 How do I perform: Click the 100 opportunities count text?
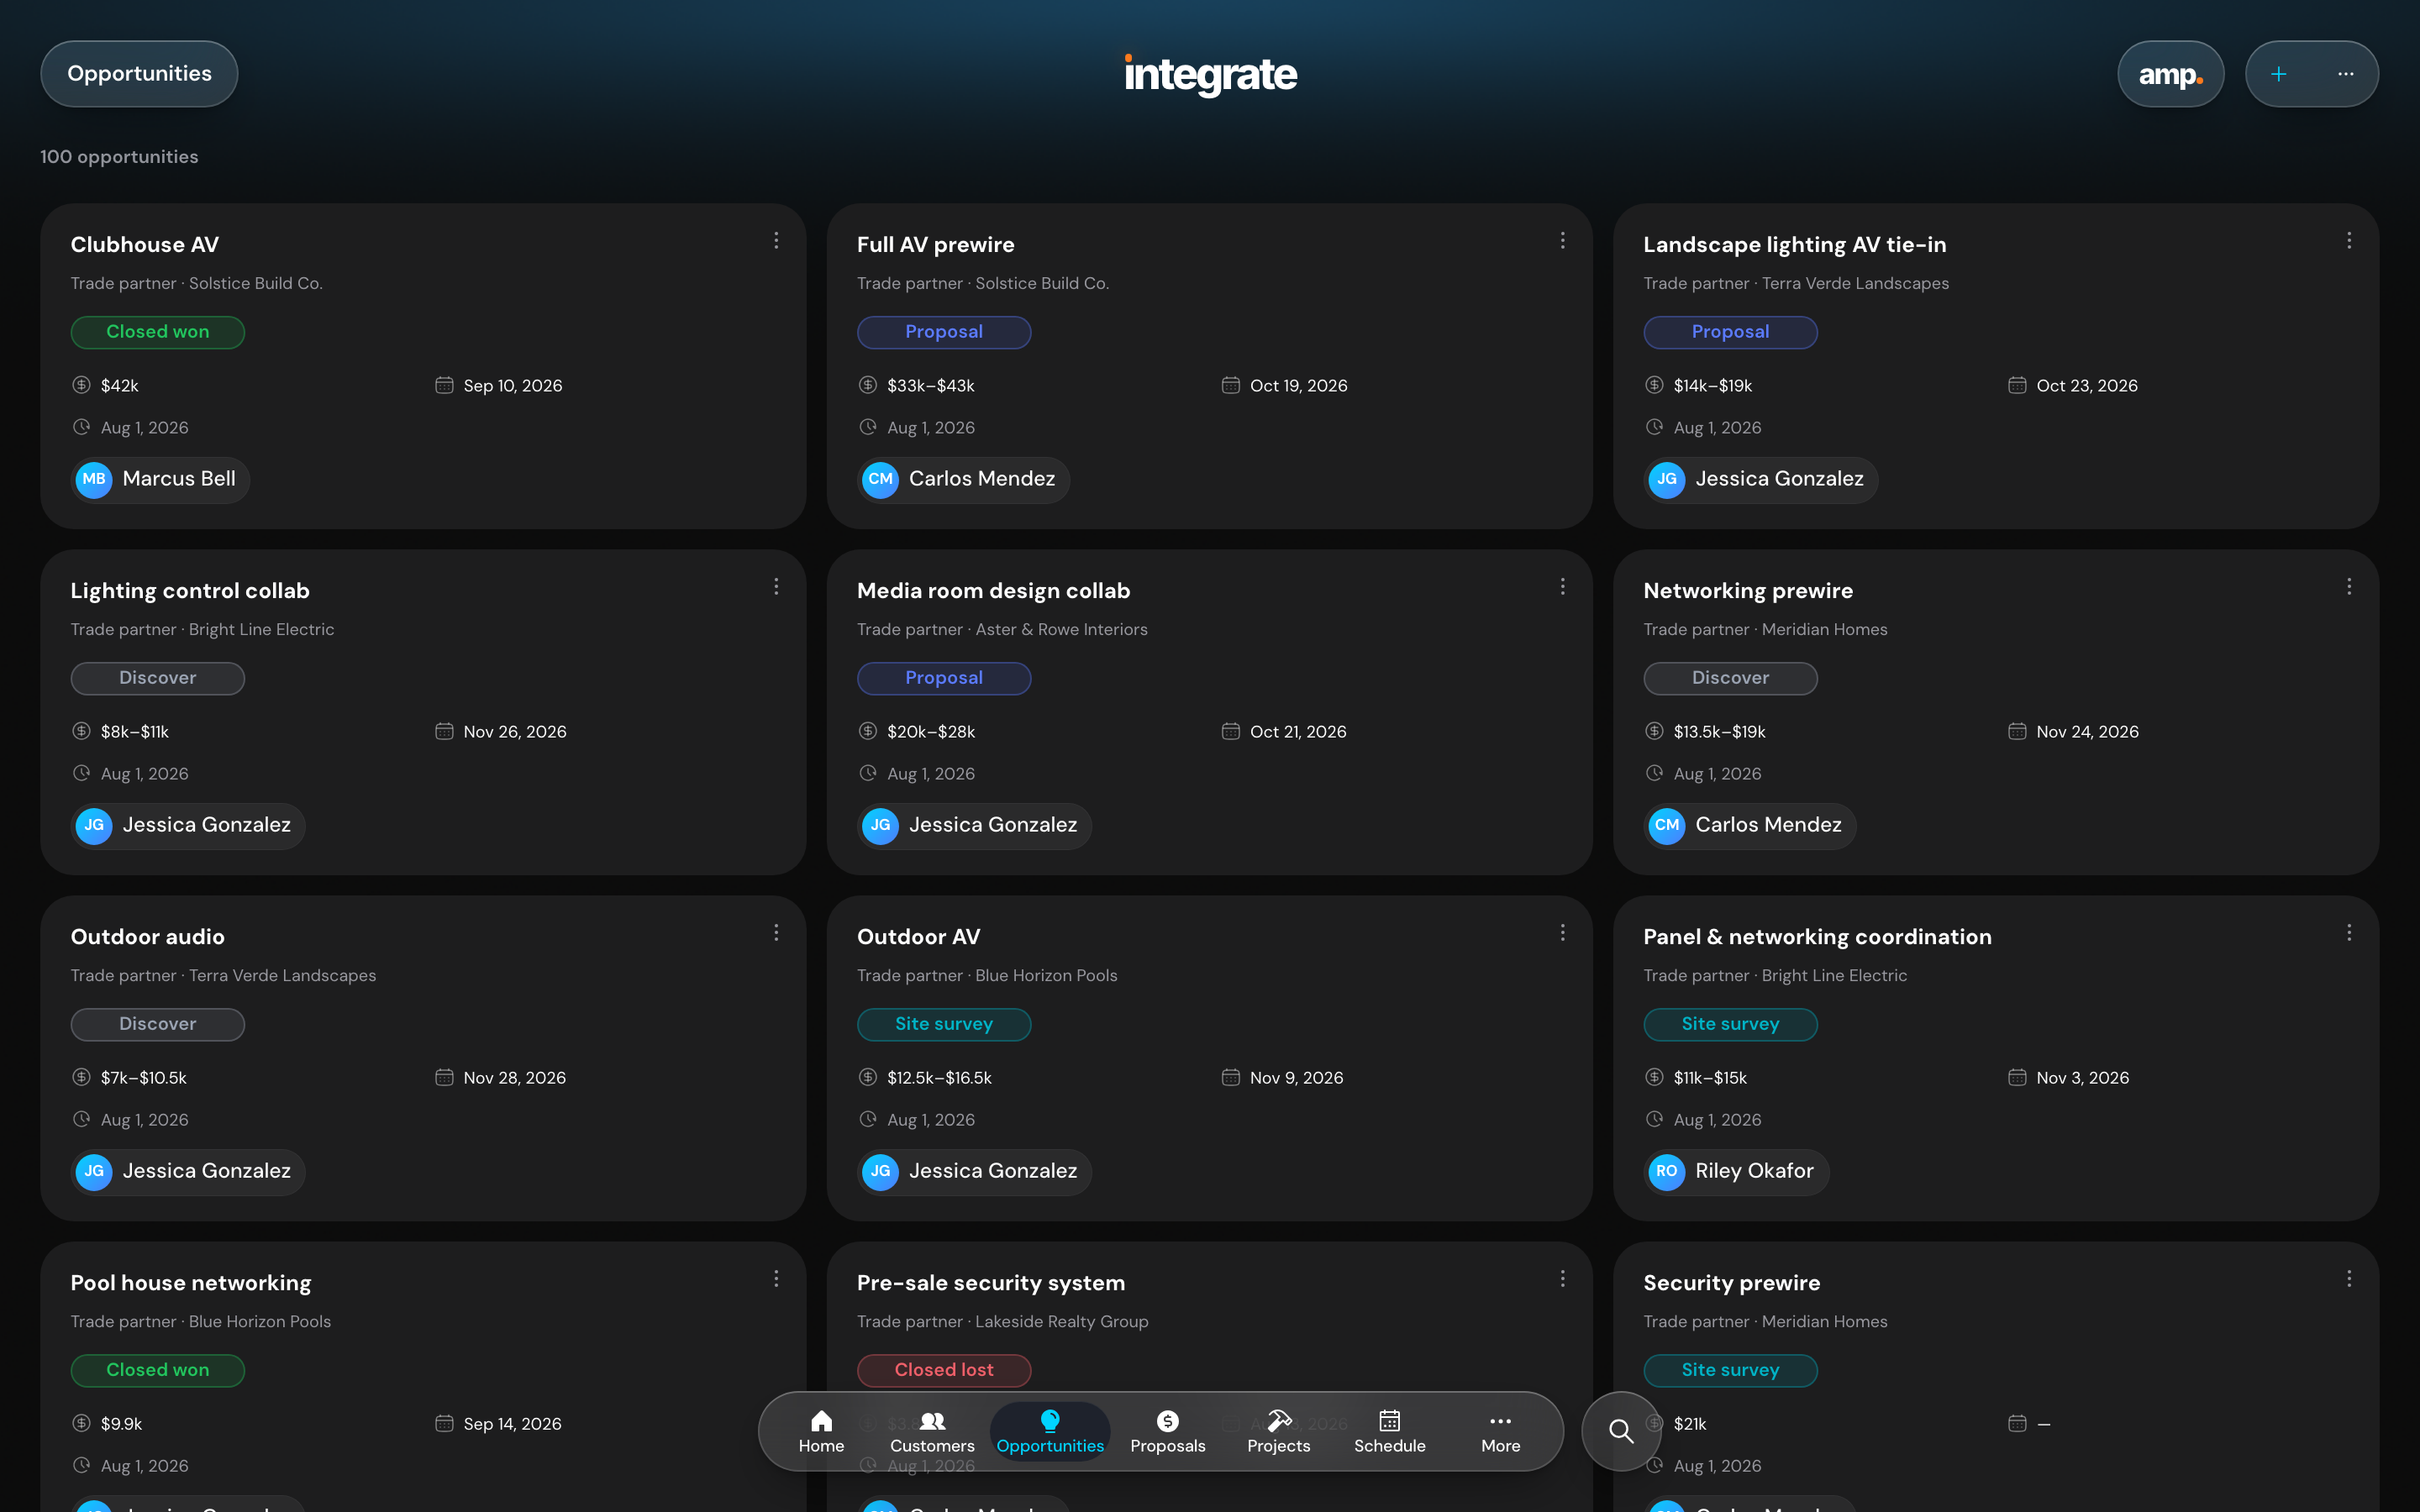(x=119, y=157)
